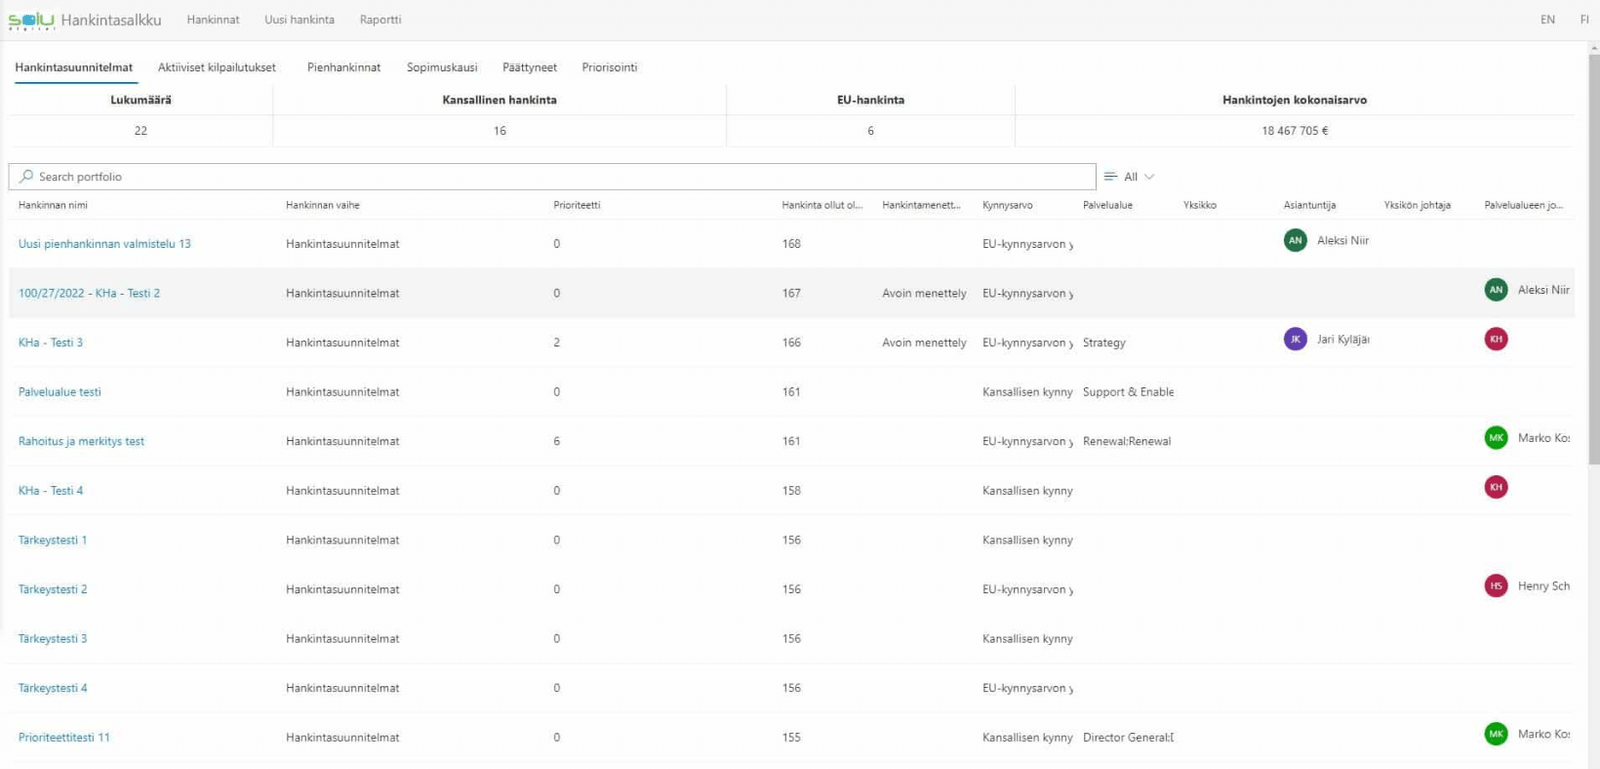The height and width of the screenshot is (769, 1600).
Task: Click the KH avatar in KHa - Testi 3 row
Action: click(1496, 339)
